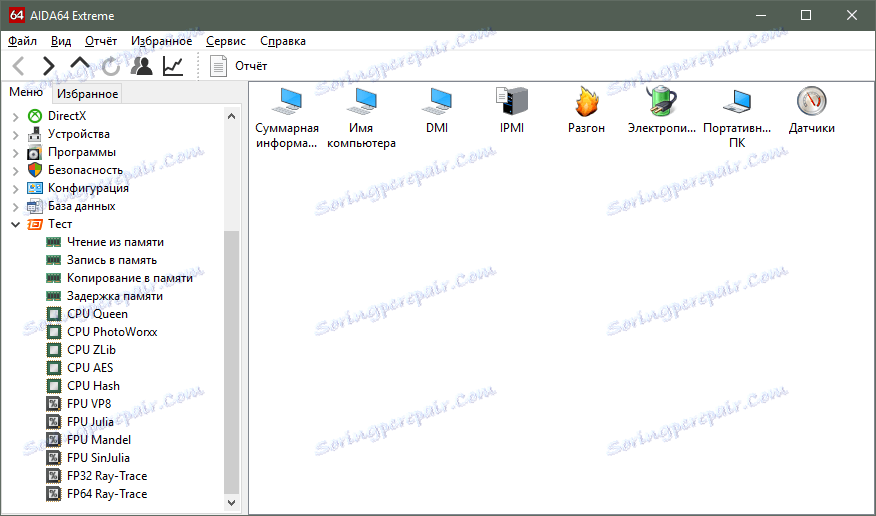Switch to the Меню tab
Screen dimensions: 876x516
[26, 92]
